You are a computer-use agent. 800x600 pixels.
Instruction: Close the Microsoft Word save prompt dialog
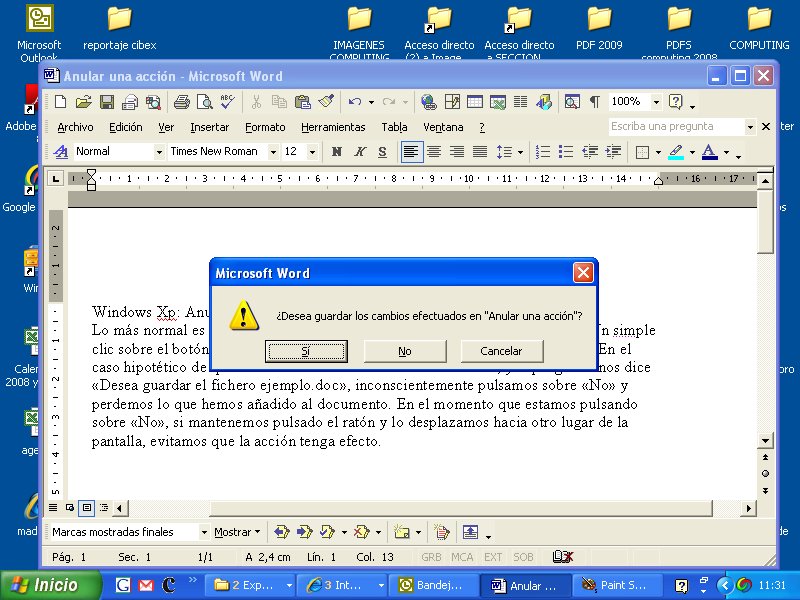click(583, 273)
